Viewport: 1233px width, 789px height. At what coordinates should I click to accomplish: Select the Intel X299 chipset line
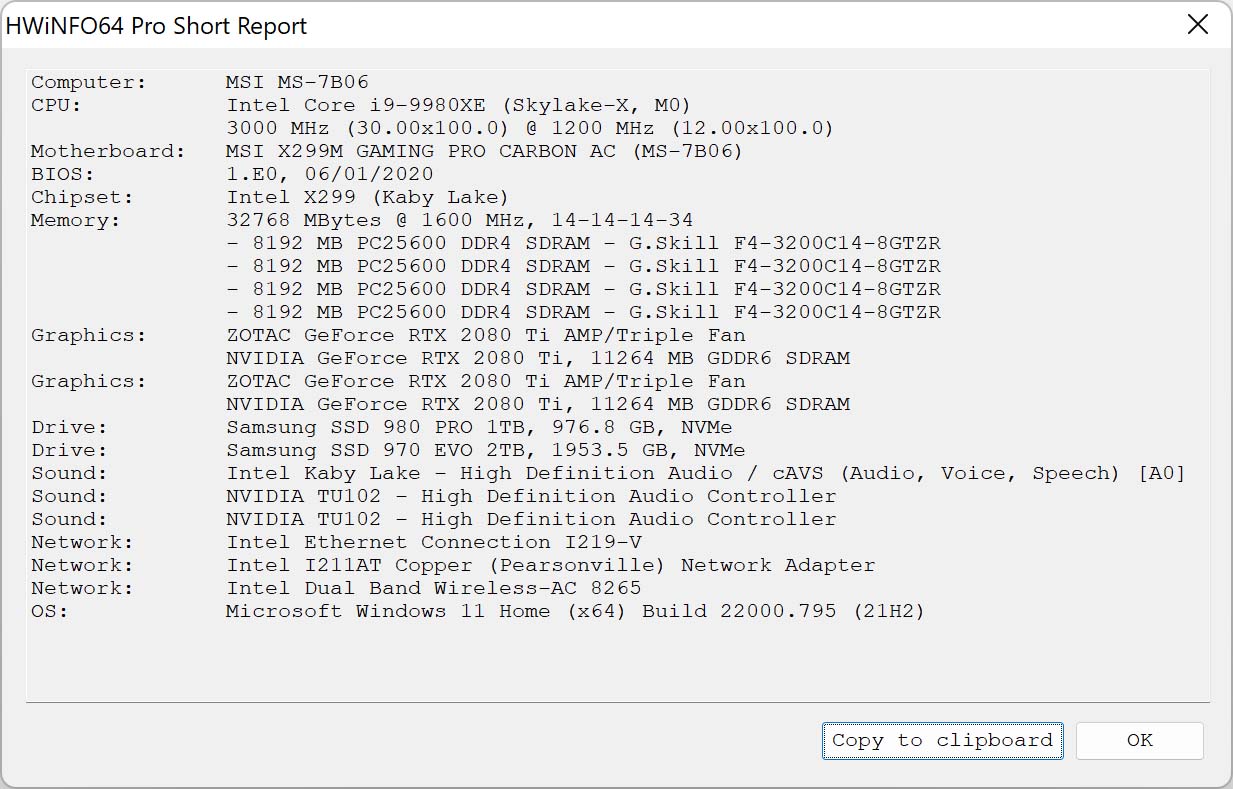click(x=367, y=198)
